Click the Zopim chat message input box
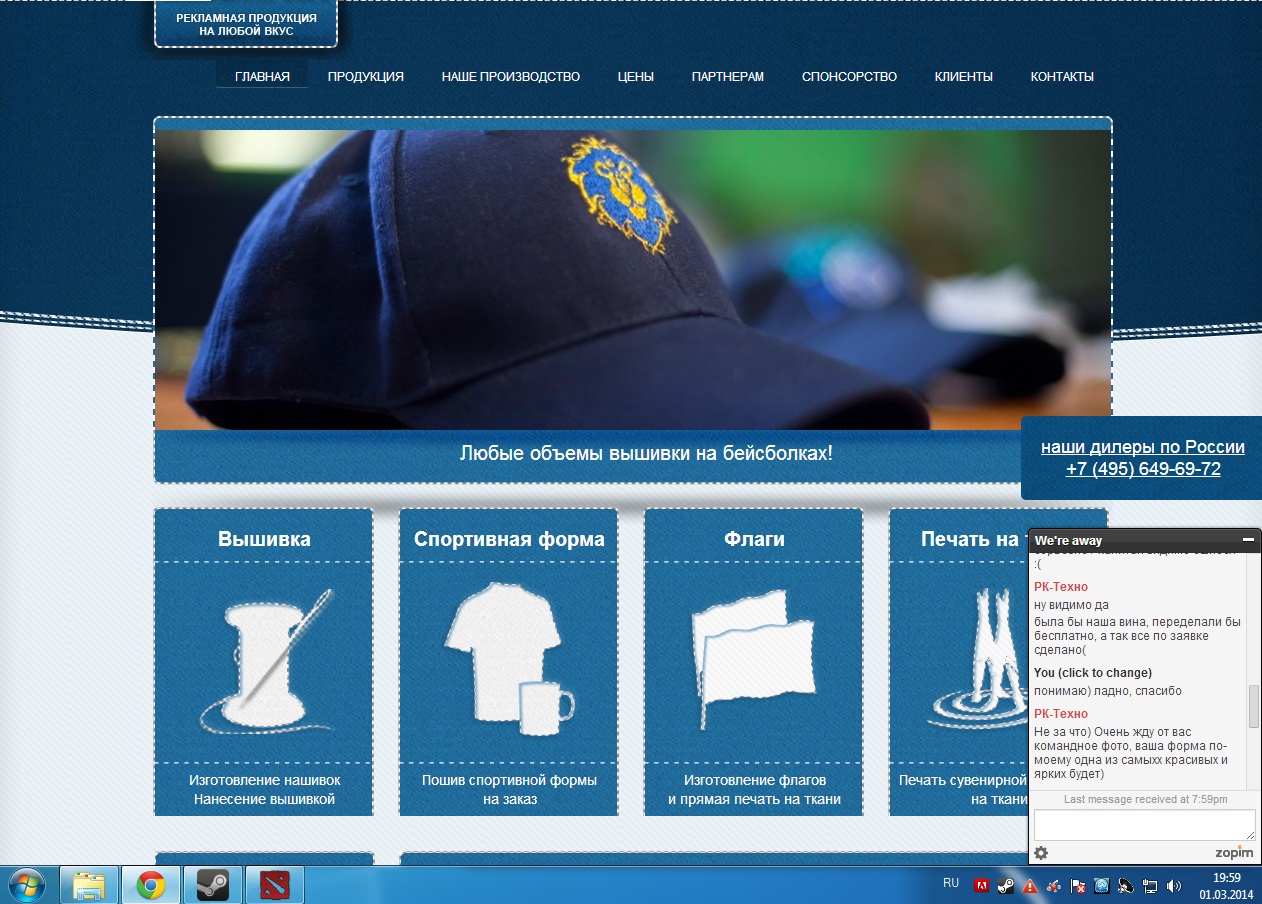This screenshot has width=1262, height=904. pos(1144,825)
